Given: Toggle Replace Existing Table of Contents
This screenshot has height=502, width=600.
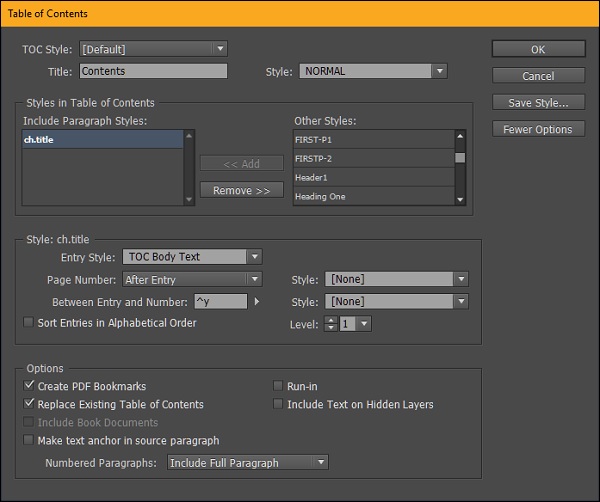Looking at the screenshot, I should pyautogui.click(x=28, y=405).
